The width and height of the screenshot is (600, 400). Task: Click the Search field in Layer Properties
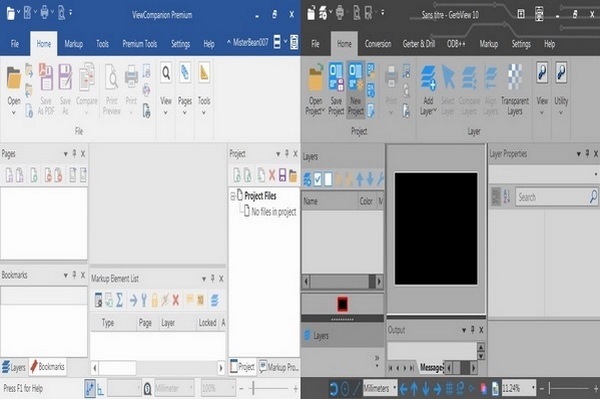(x=557, y=197)
